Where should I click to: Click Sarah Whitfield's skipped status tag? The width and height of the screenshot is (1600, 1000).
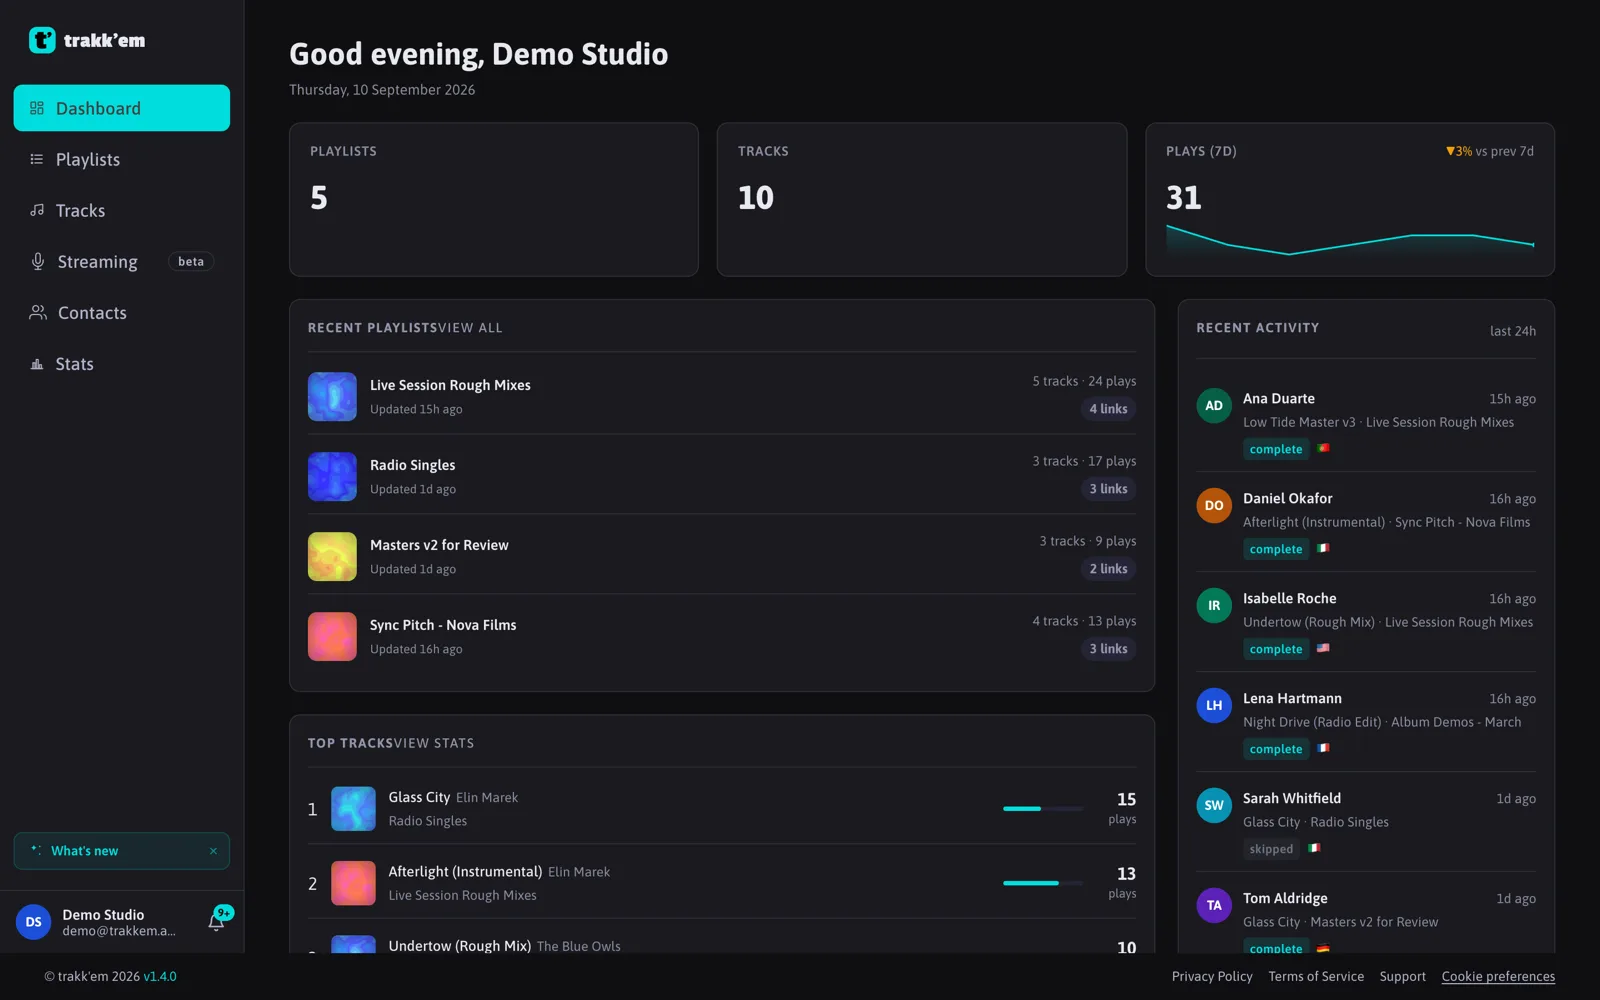(1271, 849)
